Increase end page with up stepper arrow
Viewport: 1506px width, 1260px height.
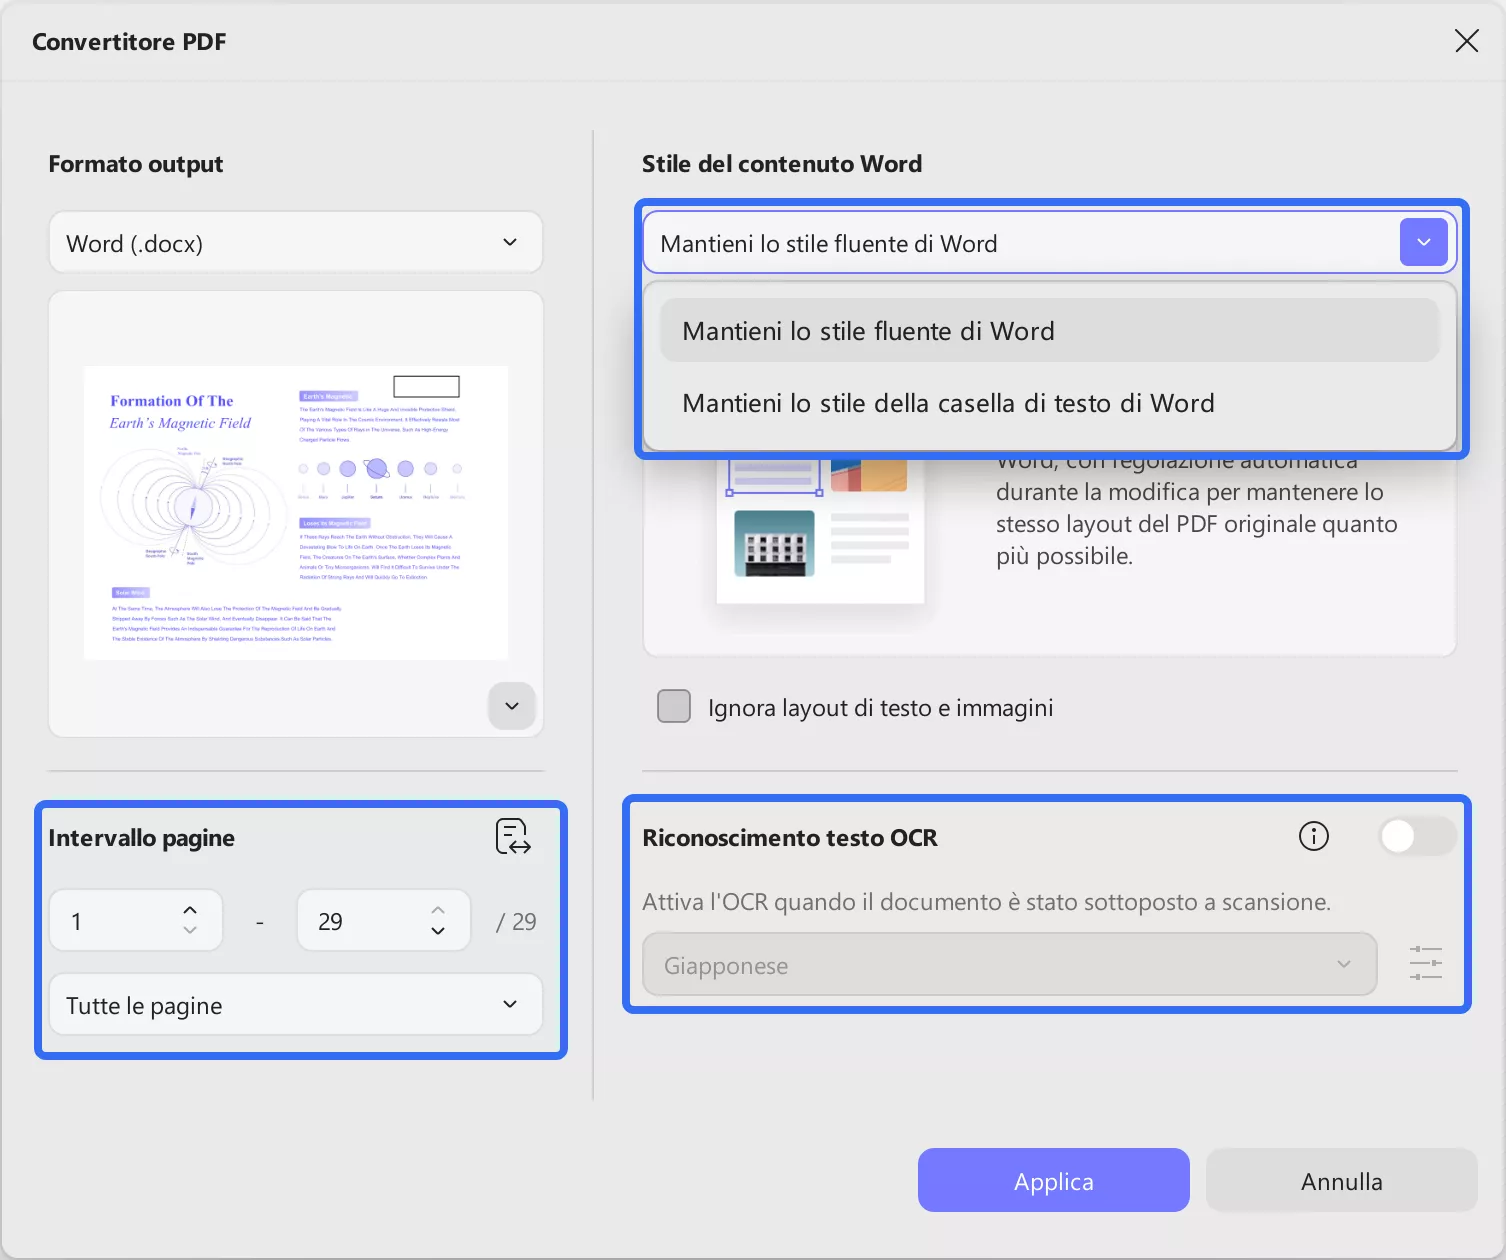click(437, 910)
